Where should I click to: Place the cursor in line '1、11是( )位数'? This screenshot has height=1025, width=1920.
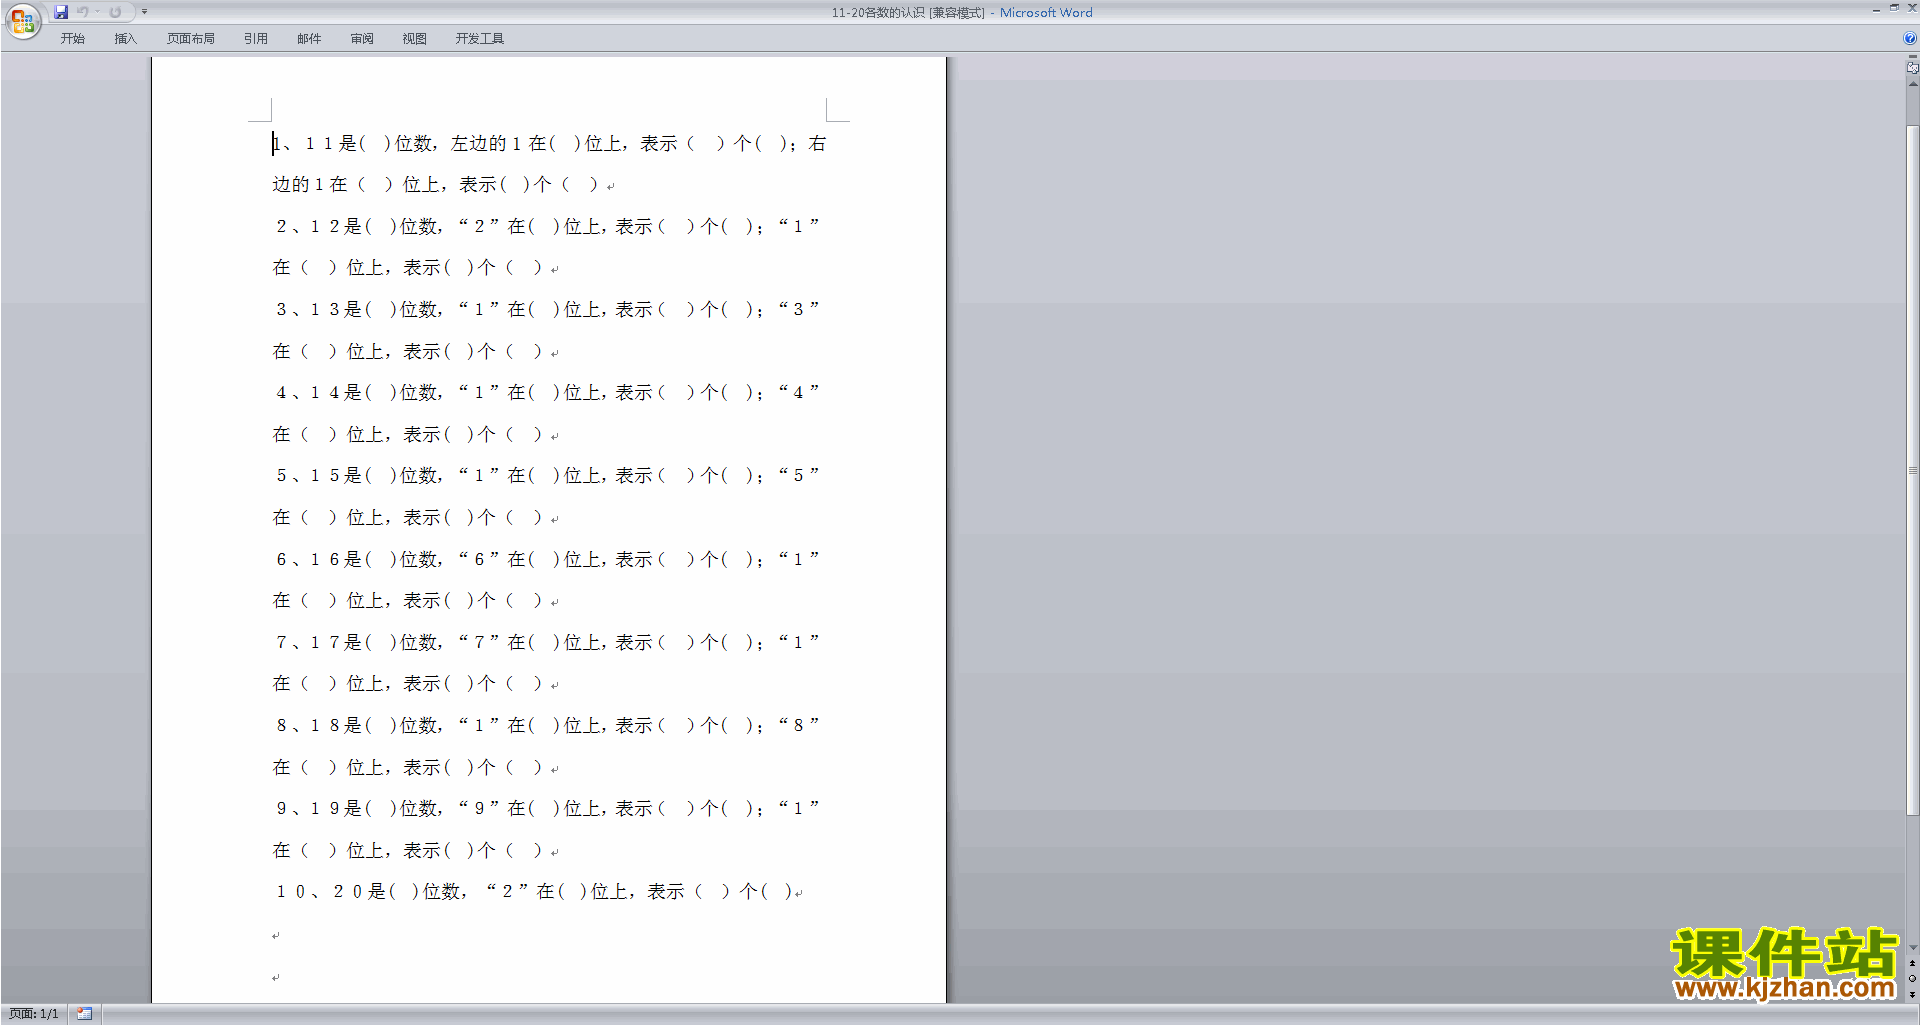coord(549,144)
